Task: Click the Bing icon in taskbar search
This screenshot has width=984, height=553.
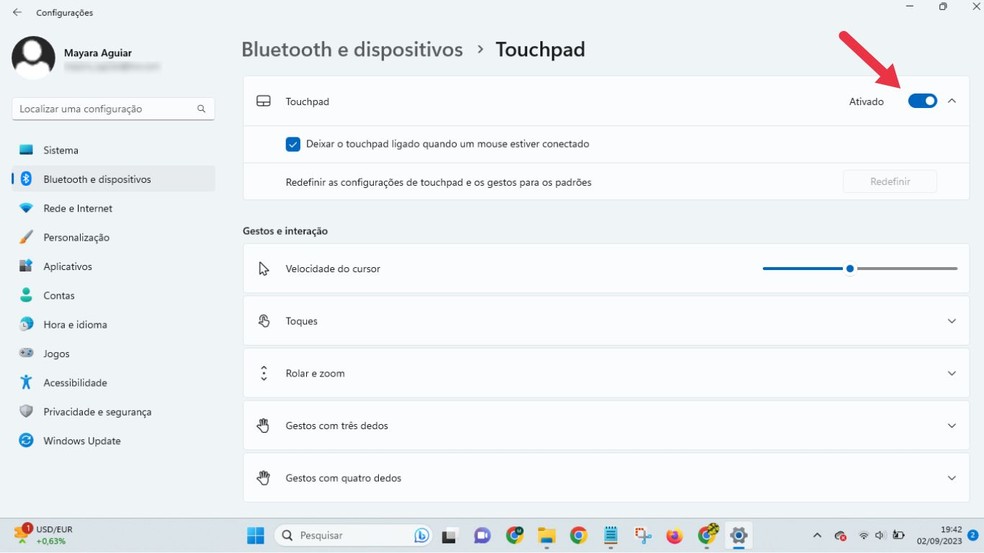Action: coord(421,535)
